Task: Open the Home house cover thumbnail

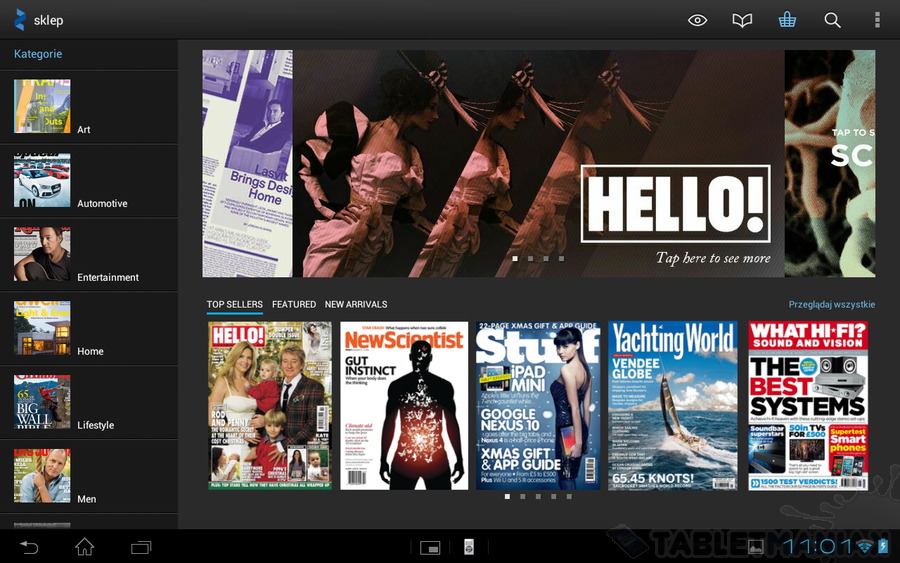Action: pos(42,328)
